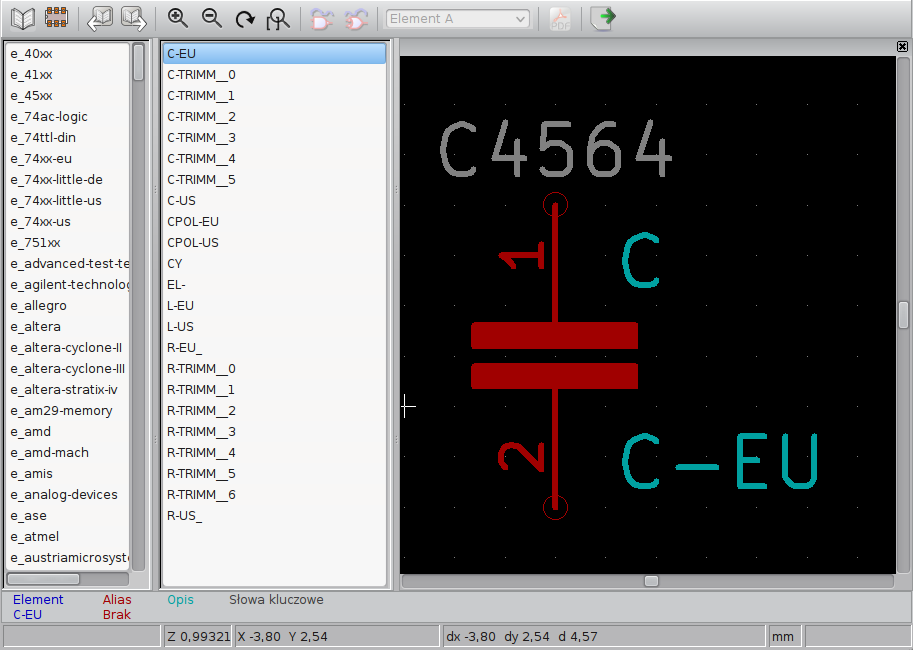Zoom out of the symbol view

point(211,18)
